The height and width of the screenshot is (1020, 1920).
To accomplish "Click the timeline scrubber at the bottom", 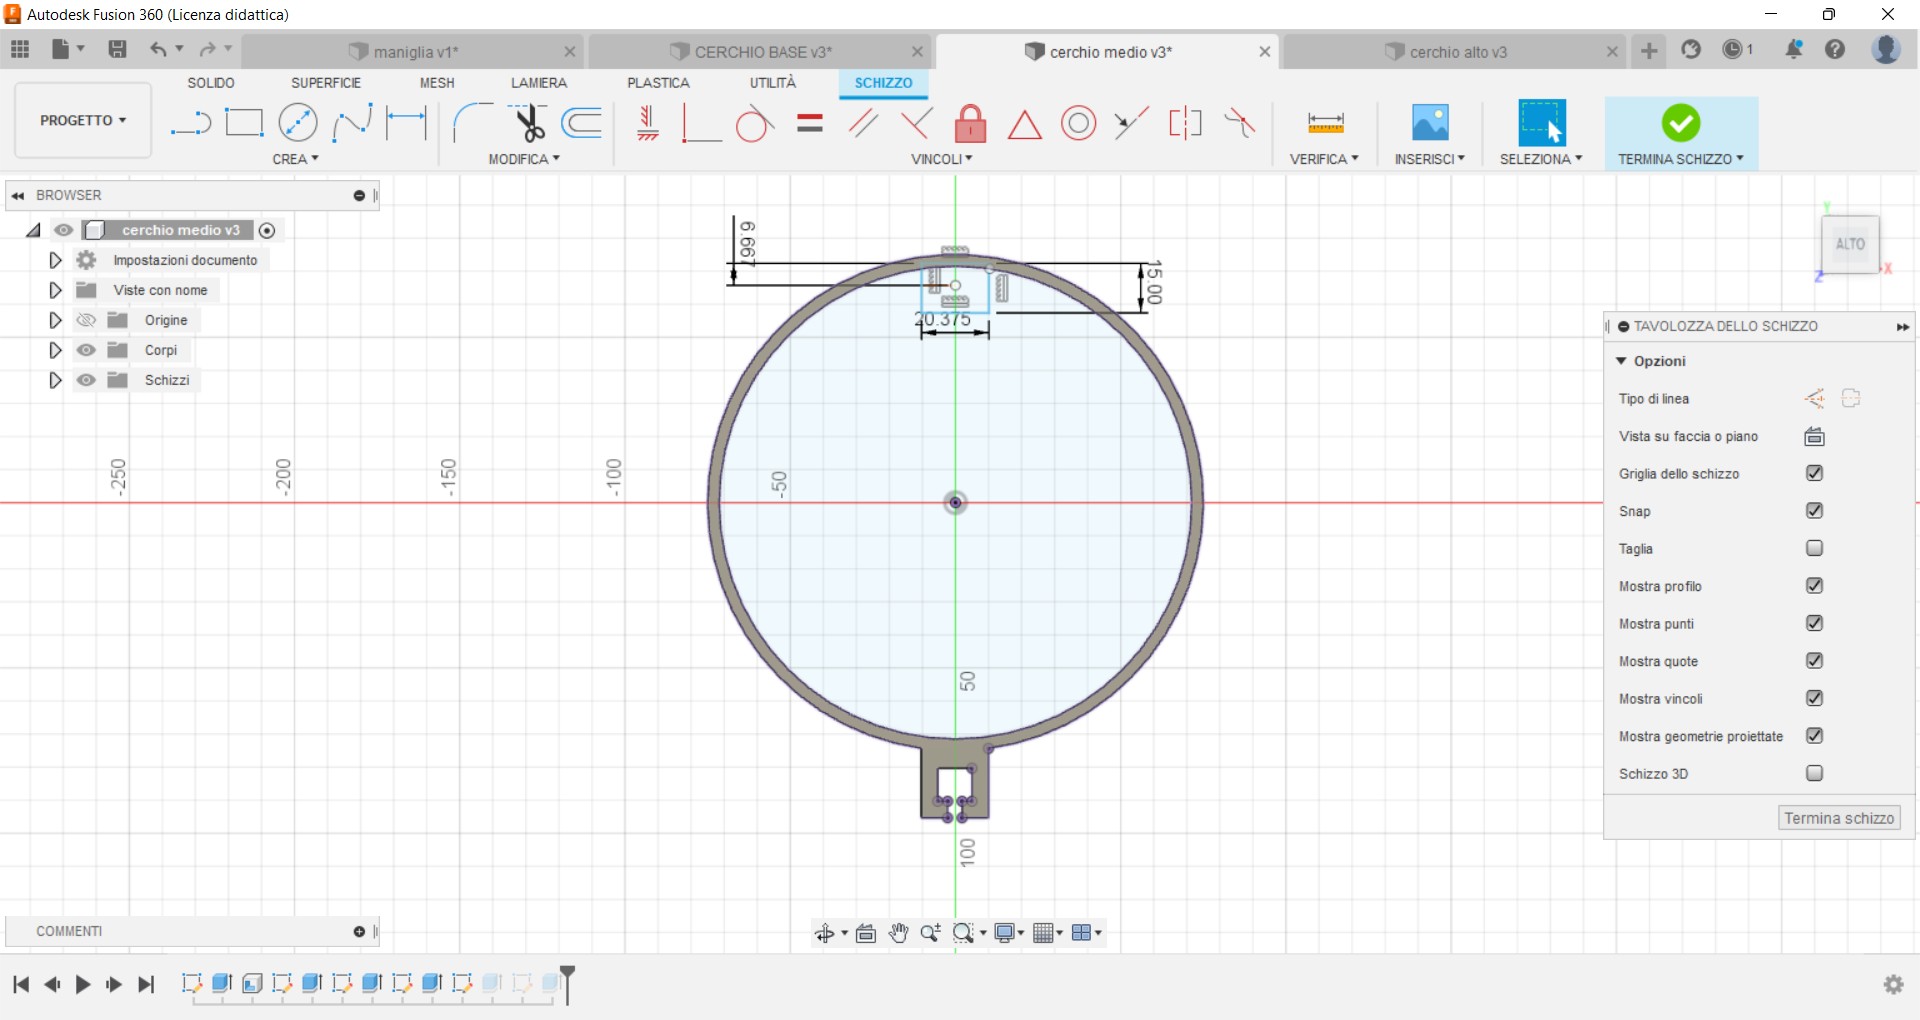I will [568, 985].
